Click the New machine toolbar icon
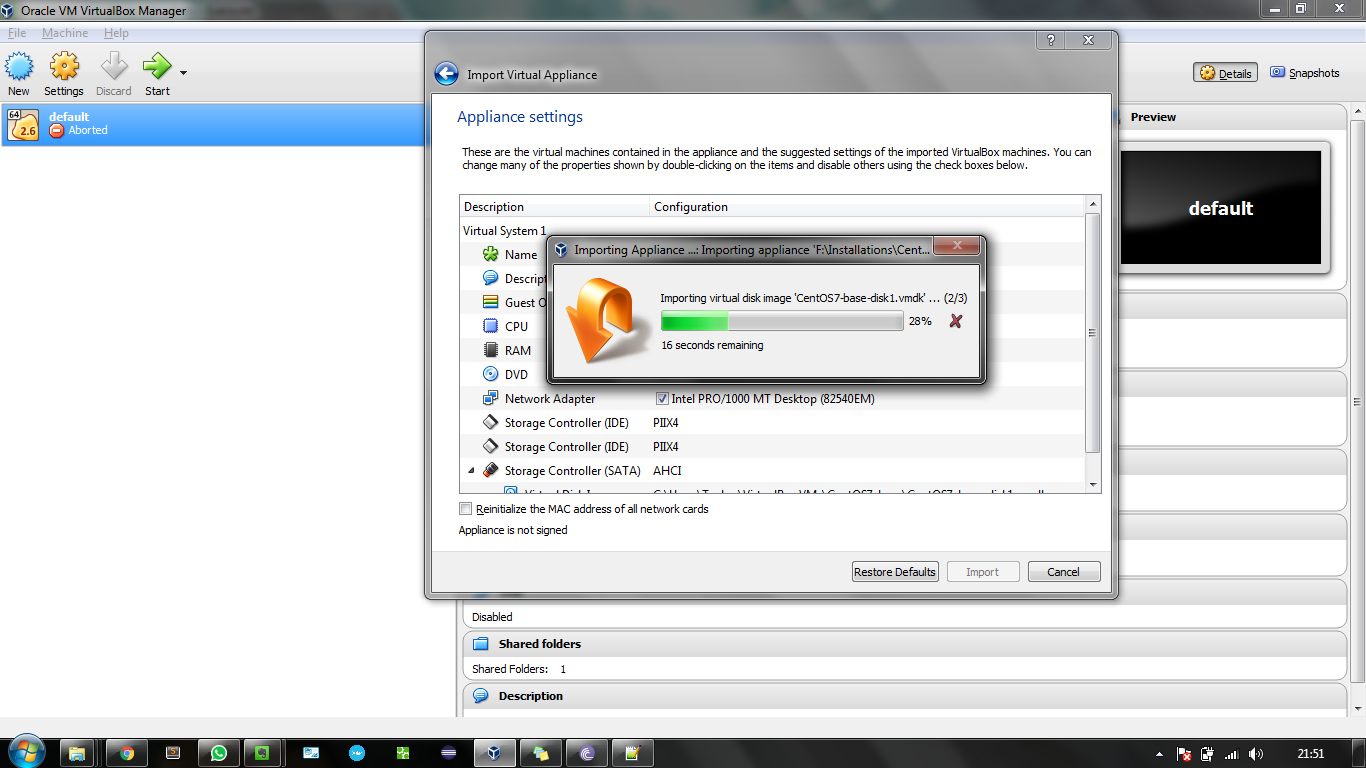1366x768 pixels. pos(19,67)
